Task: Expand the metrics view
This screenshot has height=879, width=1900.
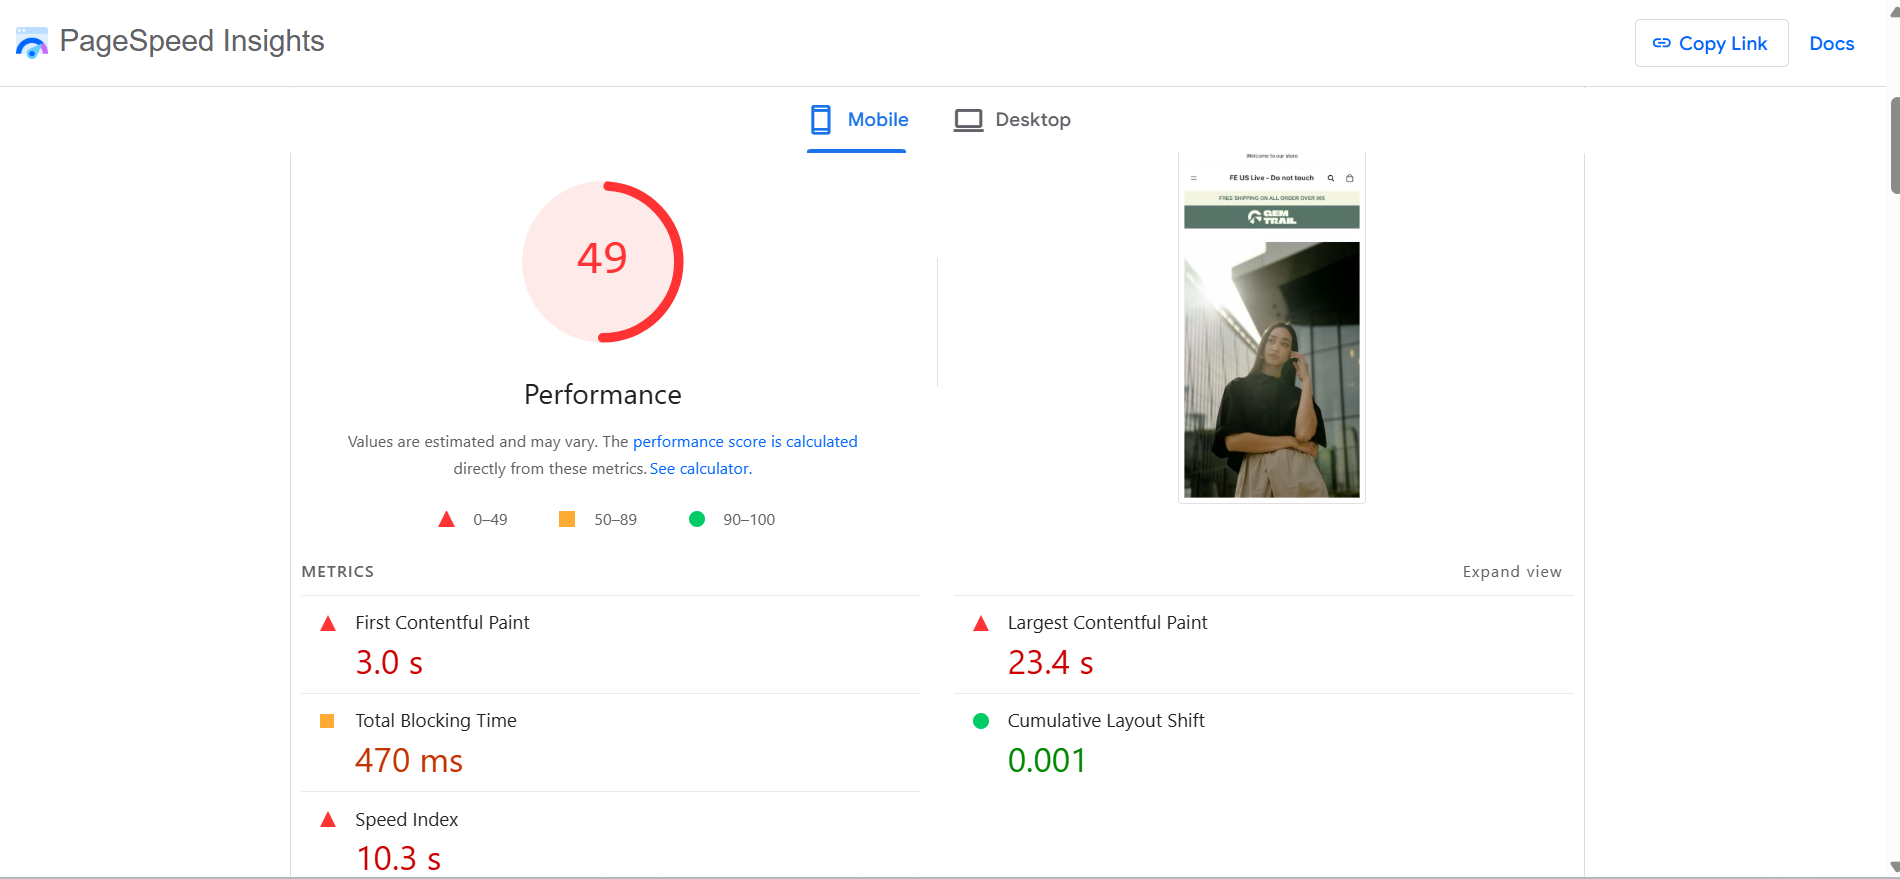Action: [1511, 572]
